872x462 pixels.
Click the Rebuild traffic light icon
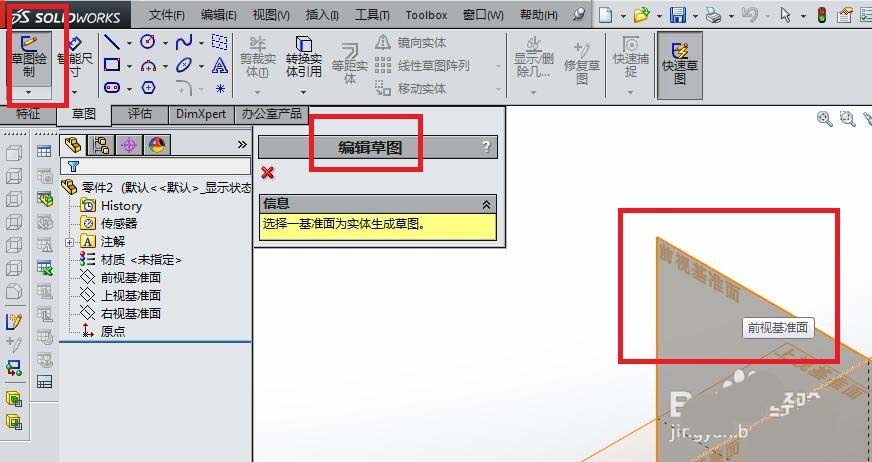point(821,15)
